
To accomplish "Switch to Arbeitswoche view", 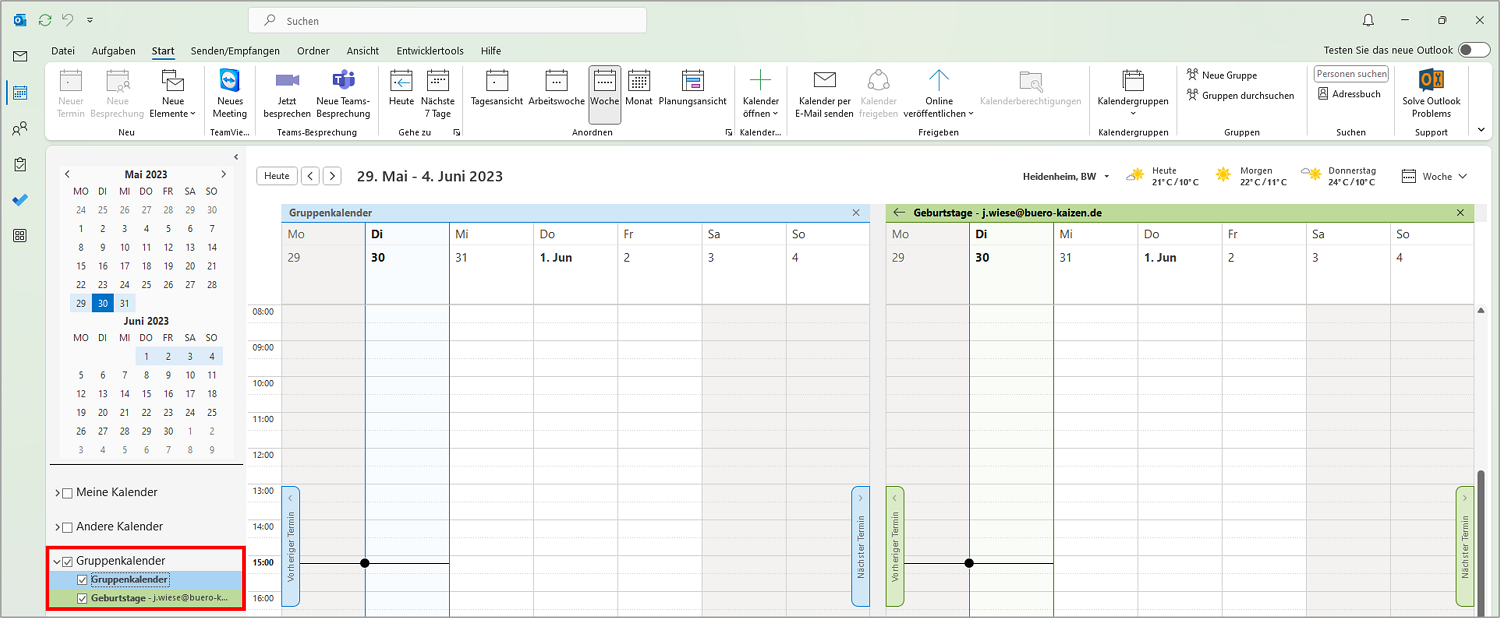I will coord(557,88).
